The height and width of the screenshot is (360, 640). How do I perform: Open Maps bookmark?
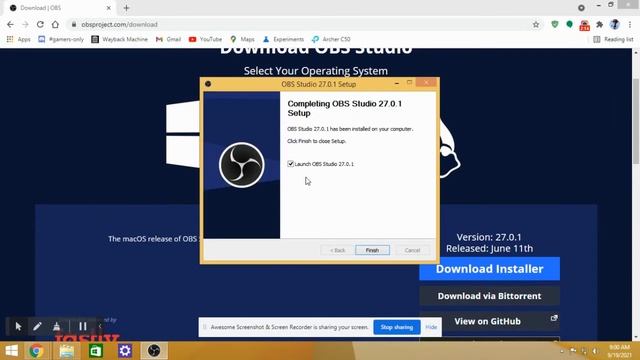click(242, 39)
